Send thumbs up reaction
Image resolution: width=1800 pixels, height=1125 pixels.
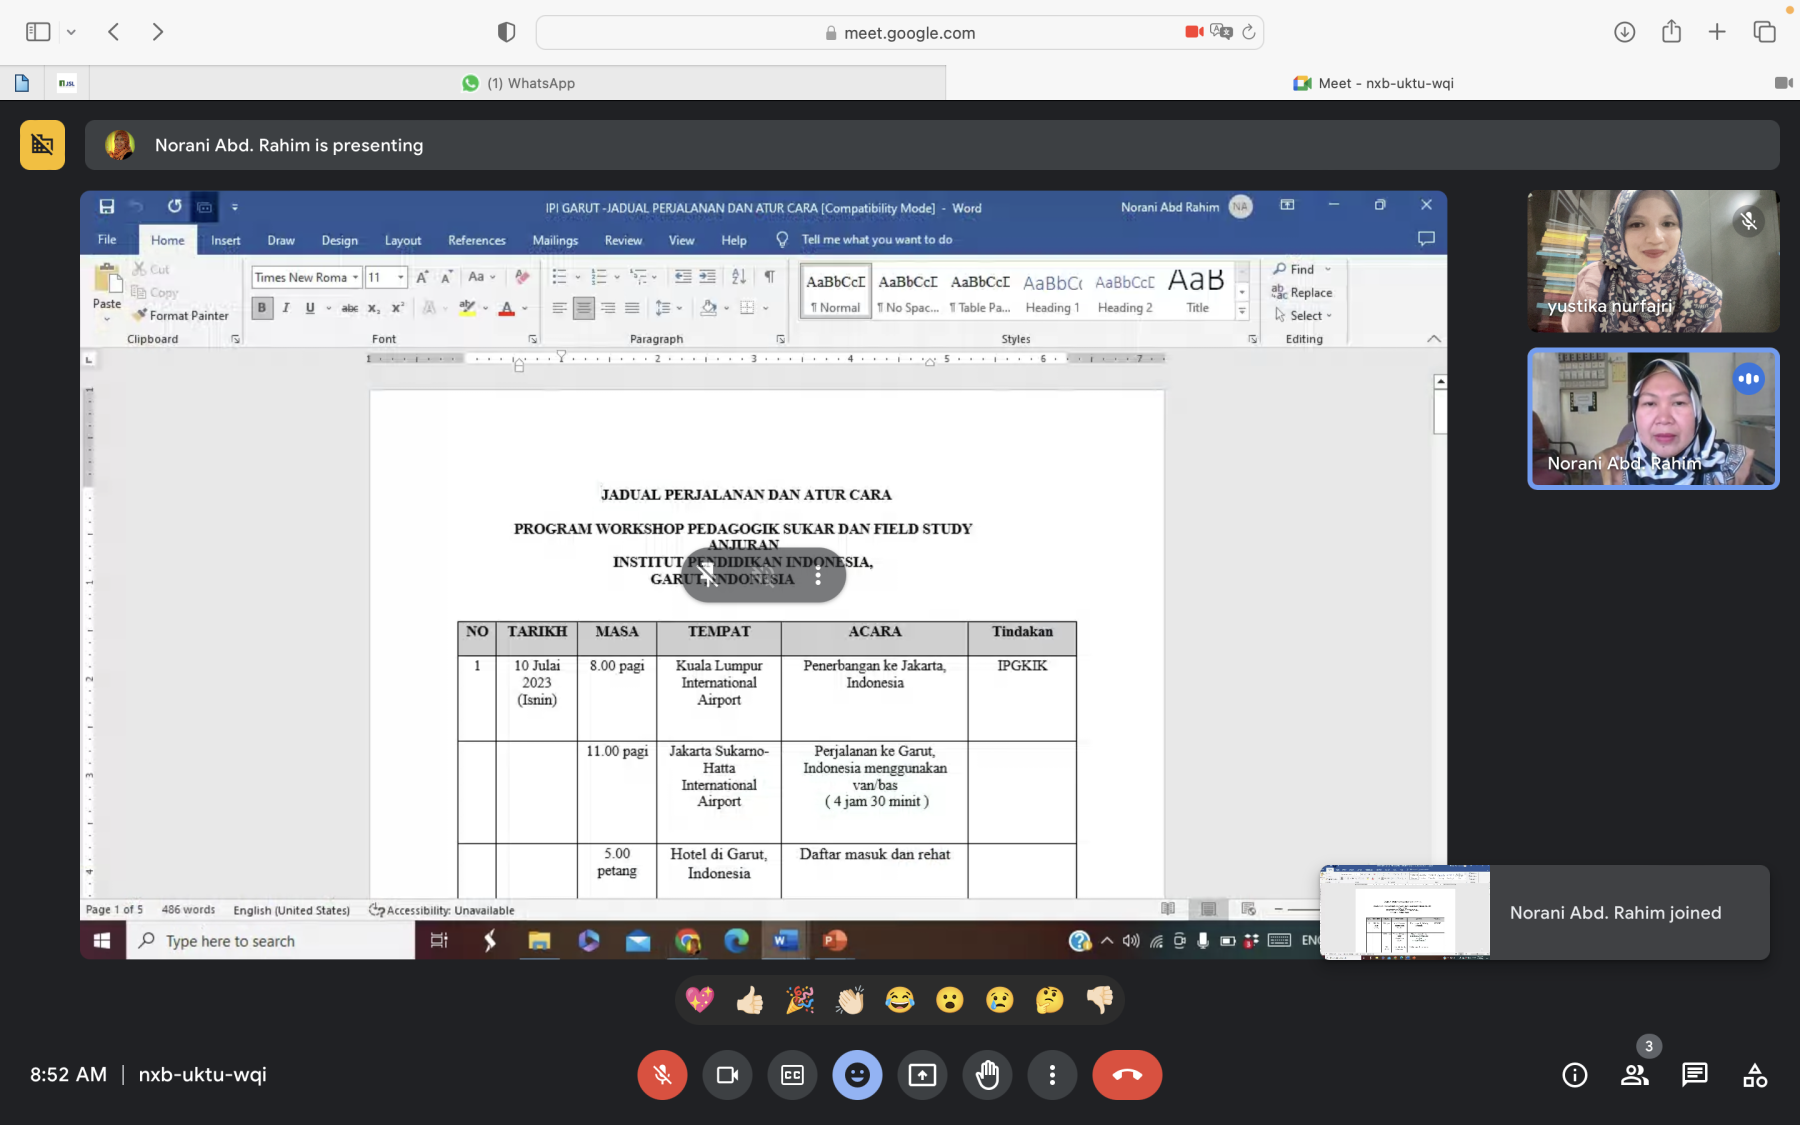(750, 999)
